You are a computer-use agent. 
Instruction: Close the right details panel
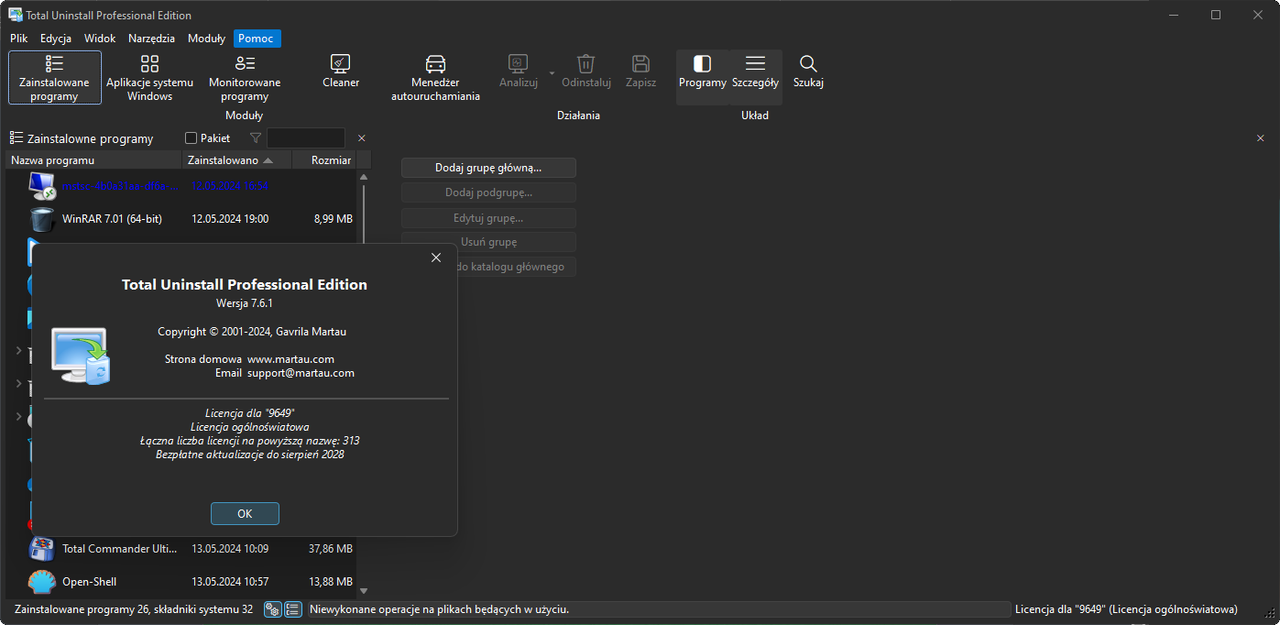tap(1260, 138)
